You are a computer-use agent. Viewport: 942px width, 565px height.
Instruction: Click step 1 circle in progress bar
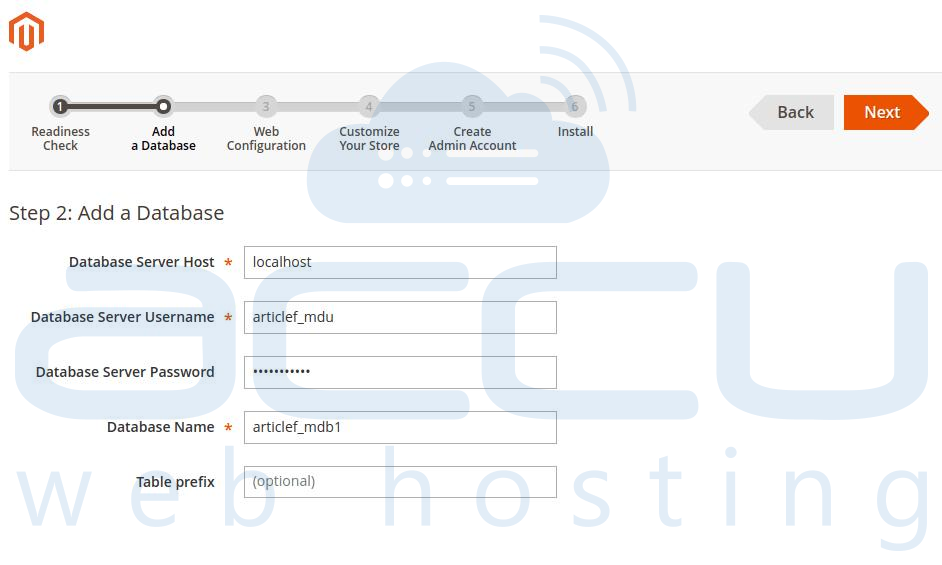[x=59, y=106]
